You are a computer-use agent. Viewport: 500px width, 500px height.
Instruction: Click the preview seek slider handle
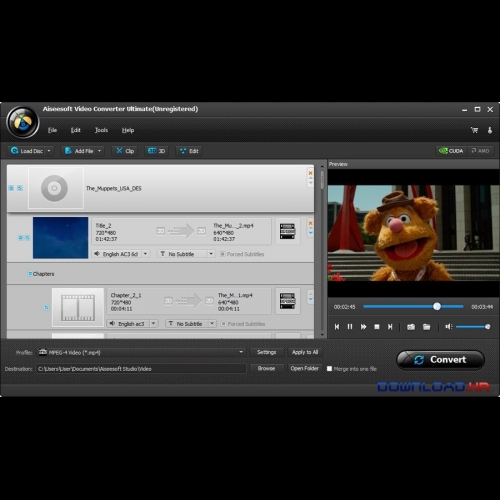tap(437, 306)
